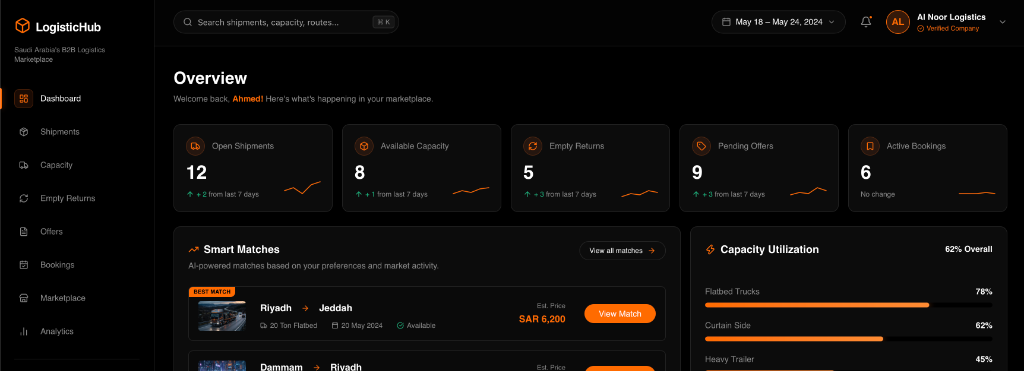Viewport: 1024px width, 371px height.
Task: Click the Open Shipments sparkline chart
Action: pyautogui.click(x=302, y=188)
